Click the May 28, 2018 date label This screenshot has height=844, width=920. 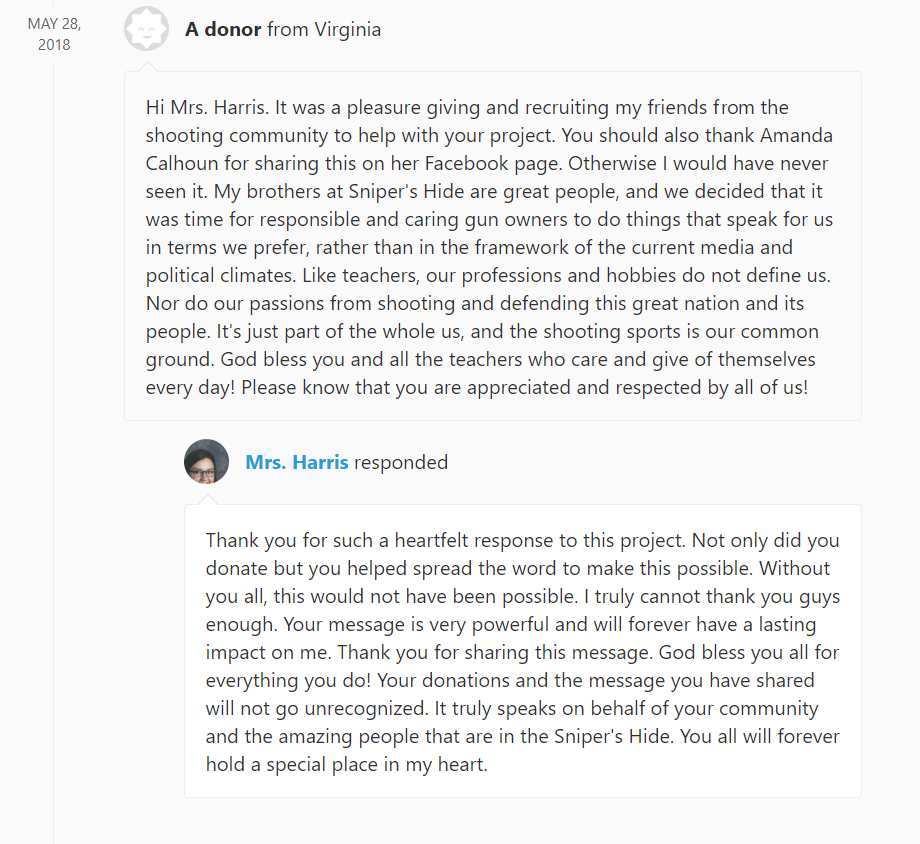tap(54, 34)
